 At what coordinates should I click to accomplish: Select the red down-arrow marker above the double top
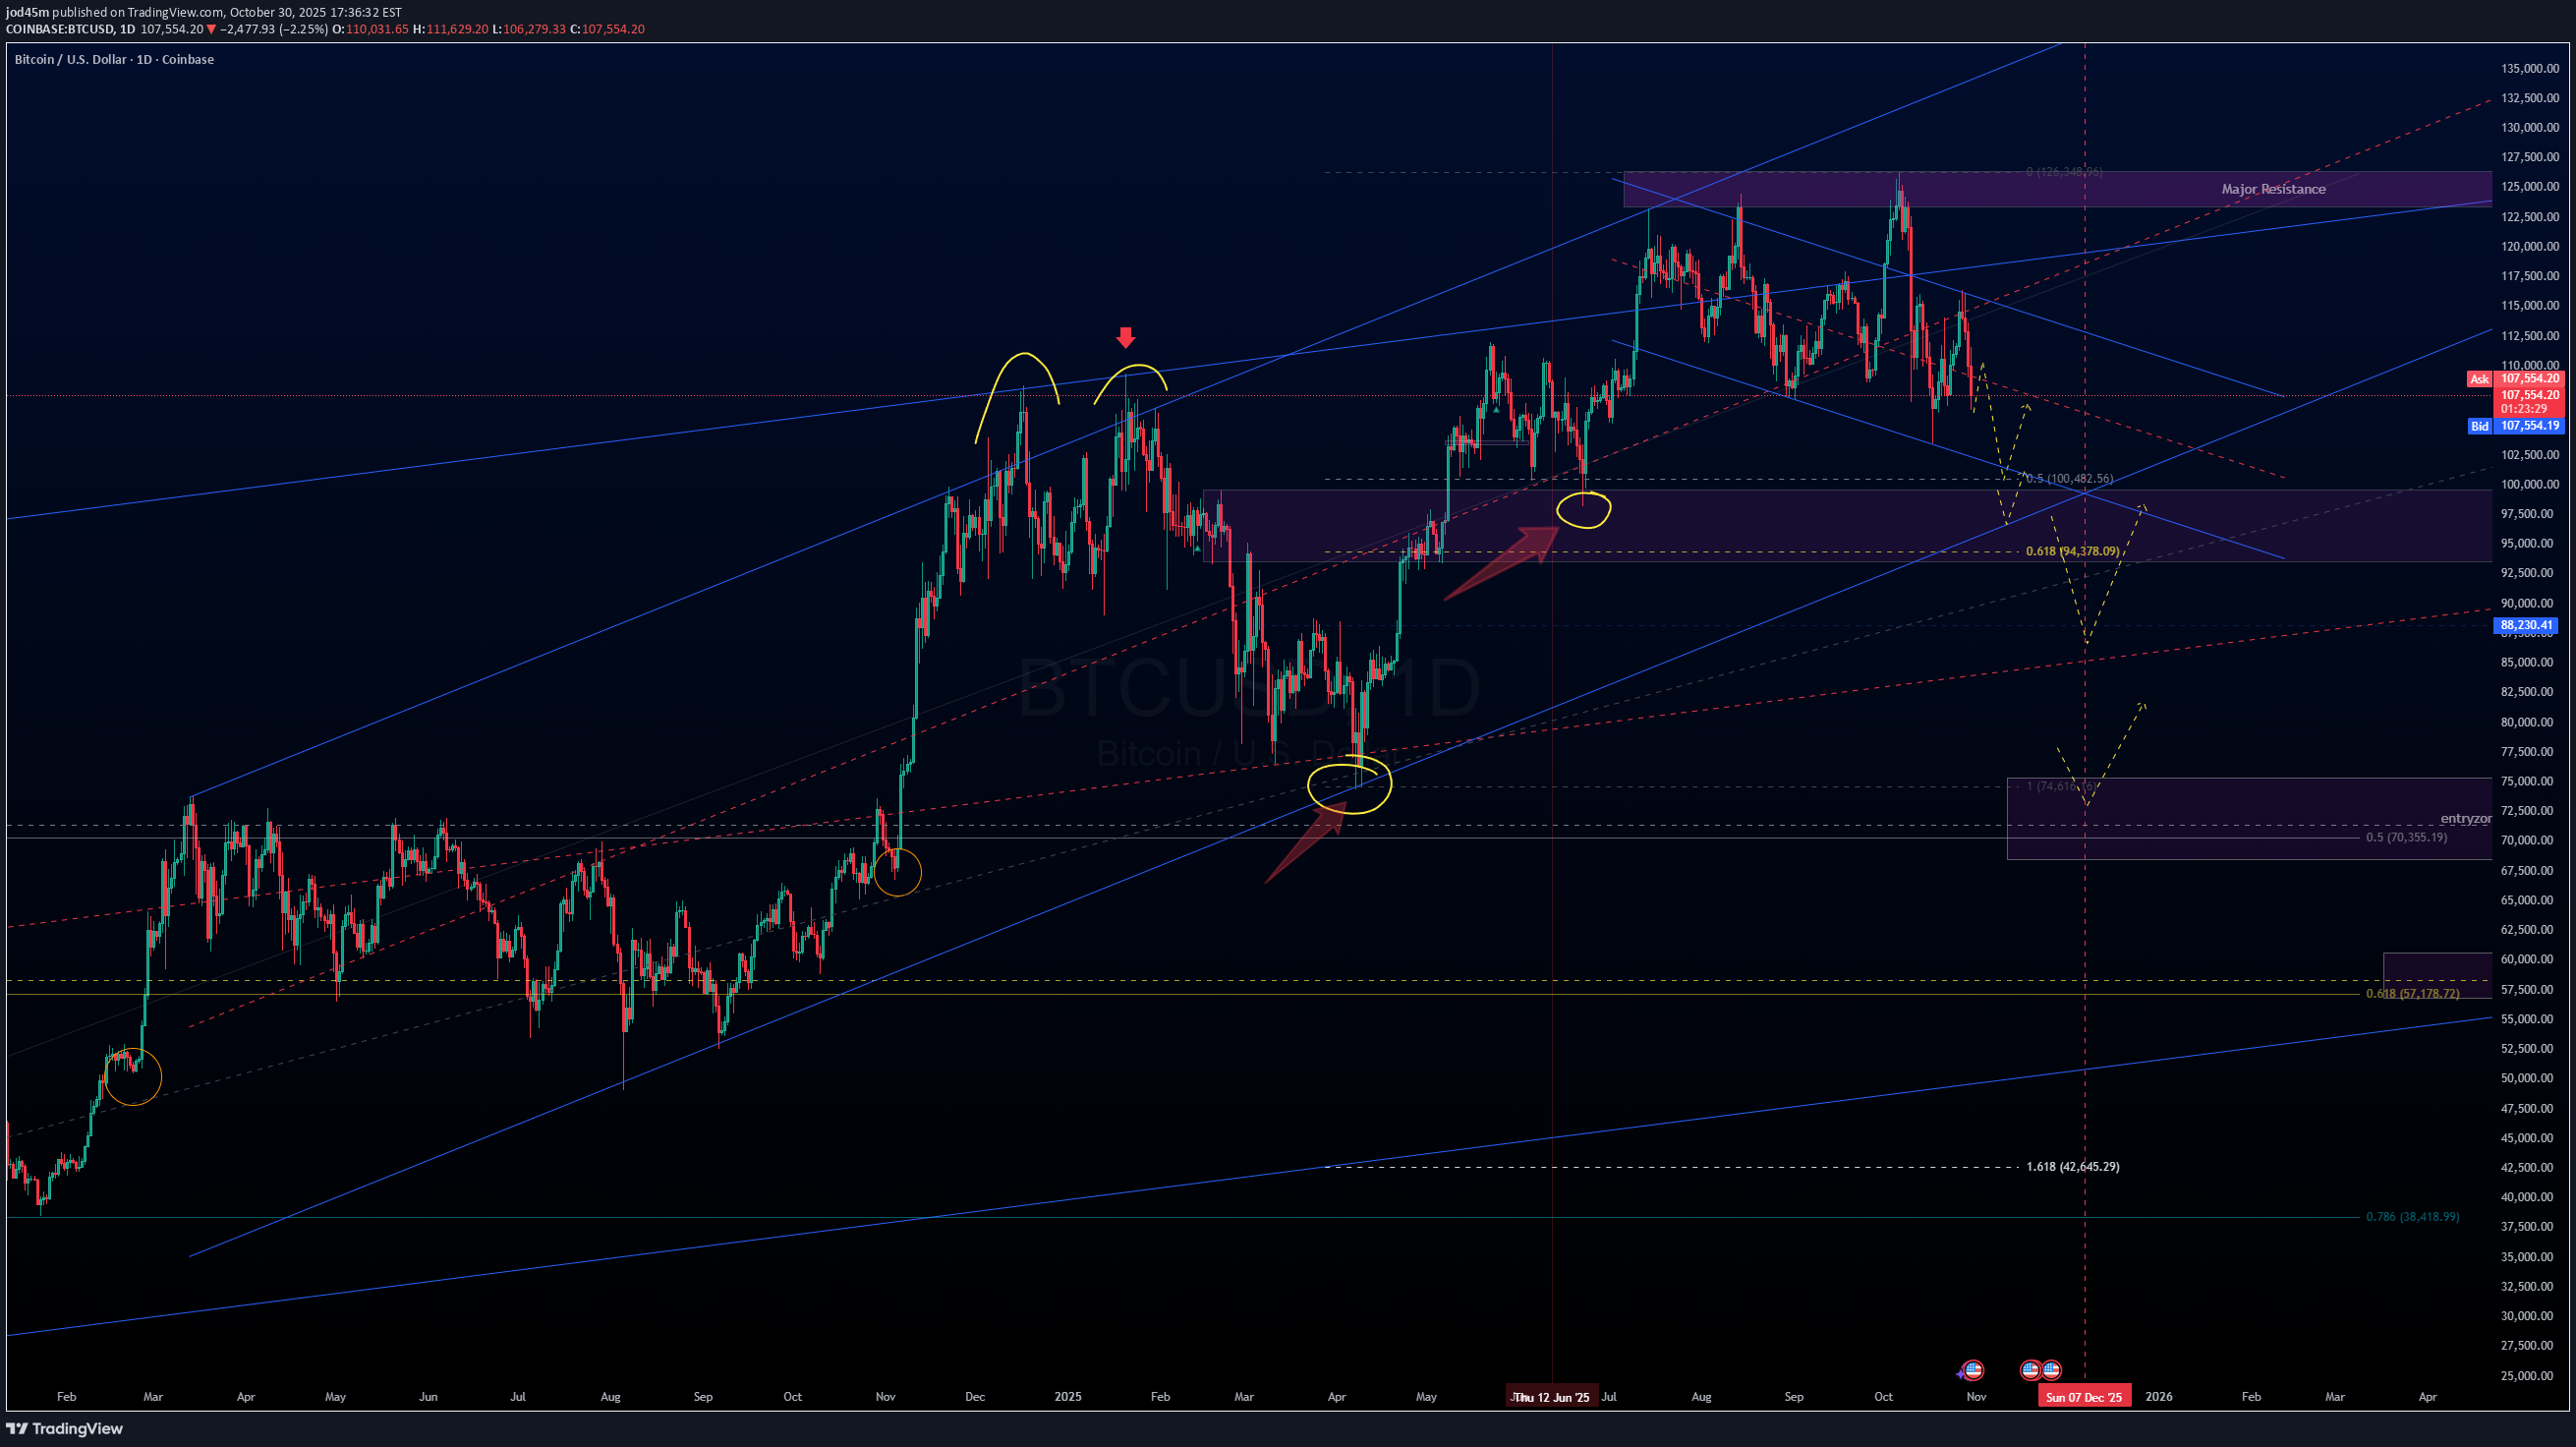click(1126, 338)
